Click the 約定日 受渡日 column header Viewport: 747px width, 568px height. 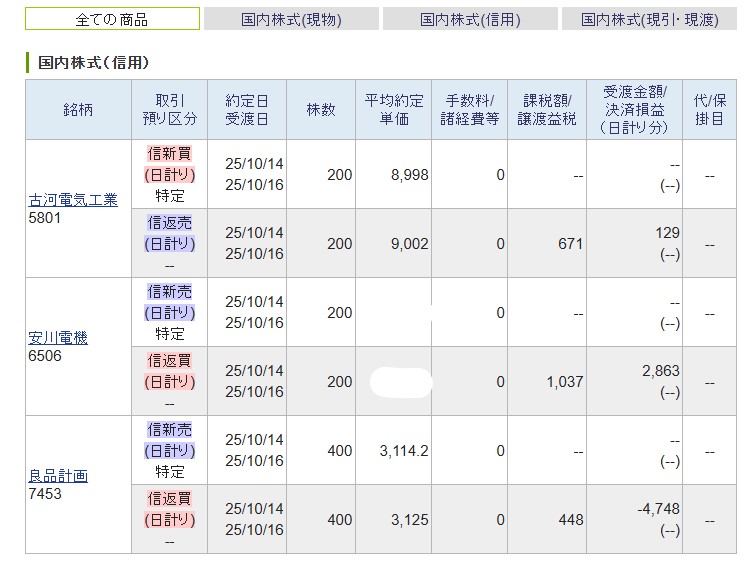tap(254, 110)
